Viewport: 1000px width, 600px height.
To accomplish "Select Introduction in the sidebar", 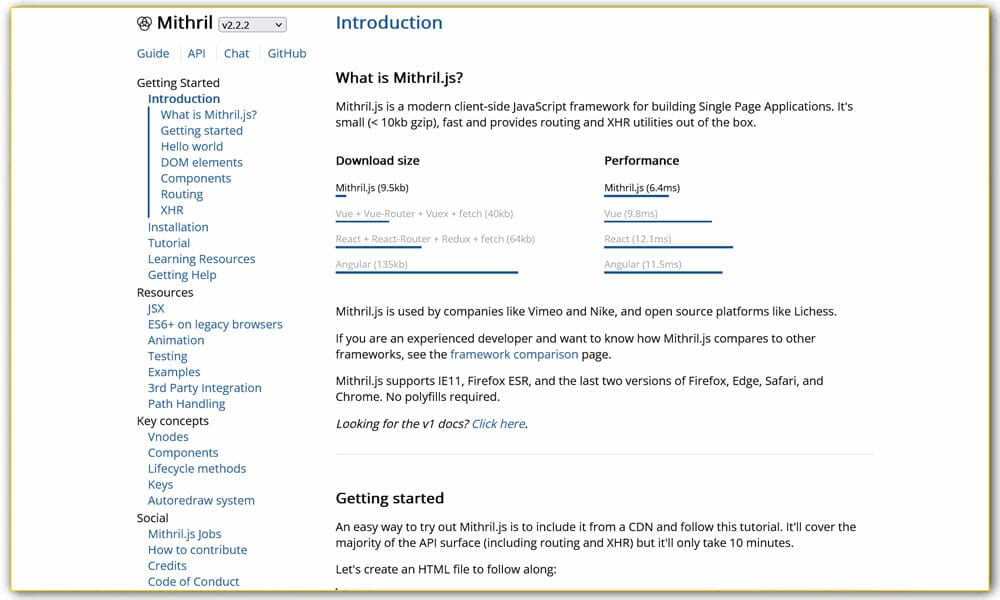I will click(x=184, y=98).
